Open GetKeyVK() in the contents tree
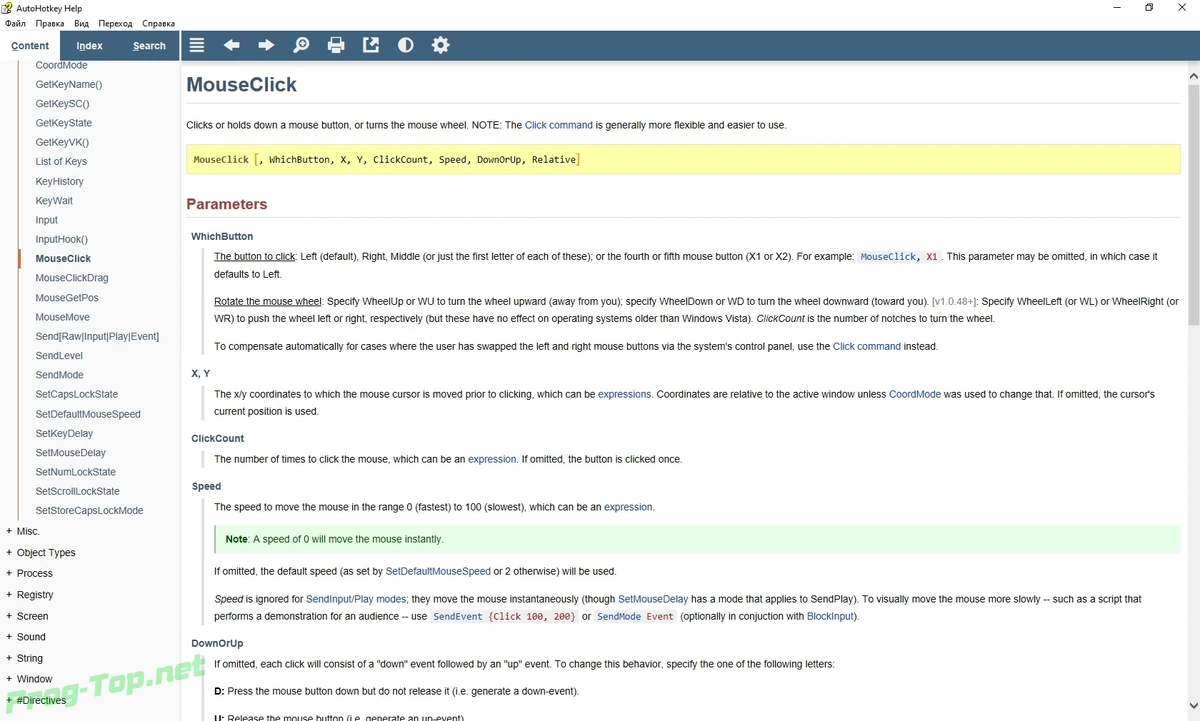 tap(62, 142)
